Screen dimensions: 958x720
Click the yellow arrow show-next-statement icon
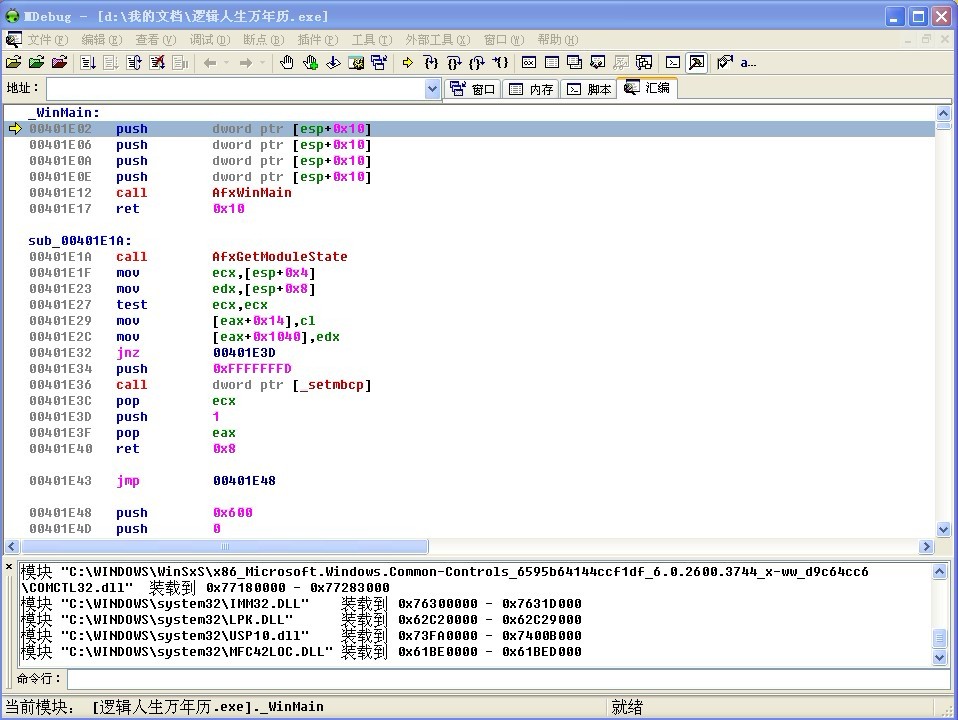tap(407, 62)
